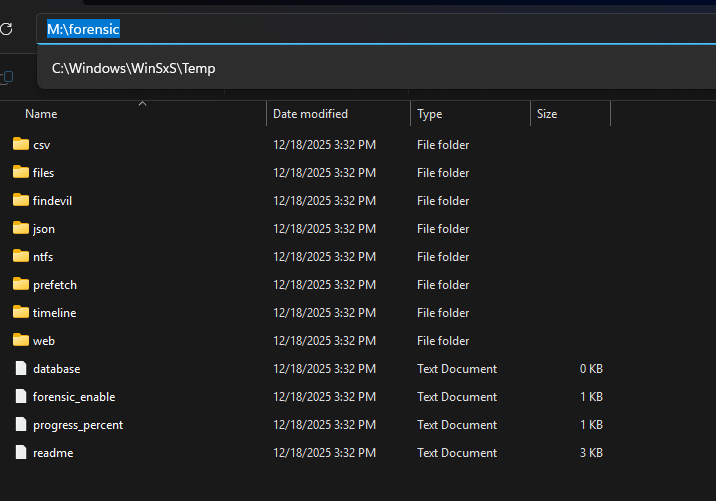
Task: Click the forensic_enable file icon
Action: [21, 397]
